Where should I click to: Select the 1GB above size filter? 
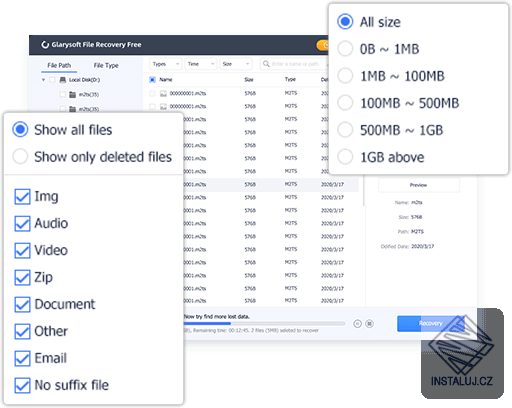(345, 157)
